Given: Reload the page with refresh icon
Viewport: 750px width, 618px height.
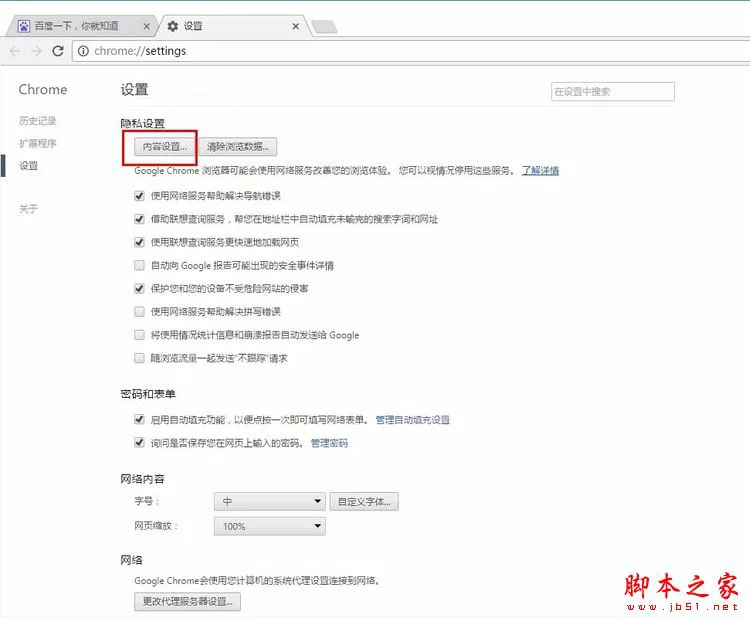Looking at the screenshot, I should 58,51.
